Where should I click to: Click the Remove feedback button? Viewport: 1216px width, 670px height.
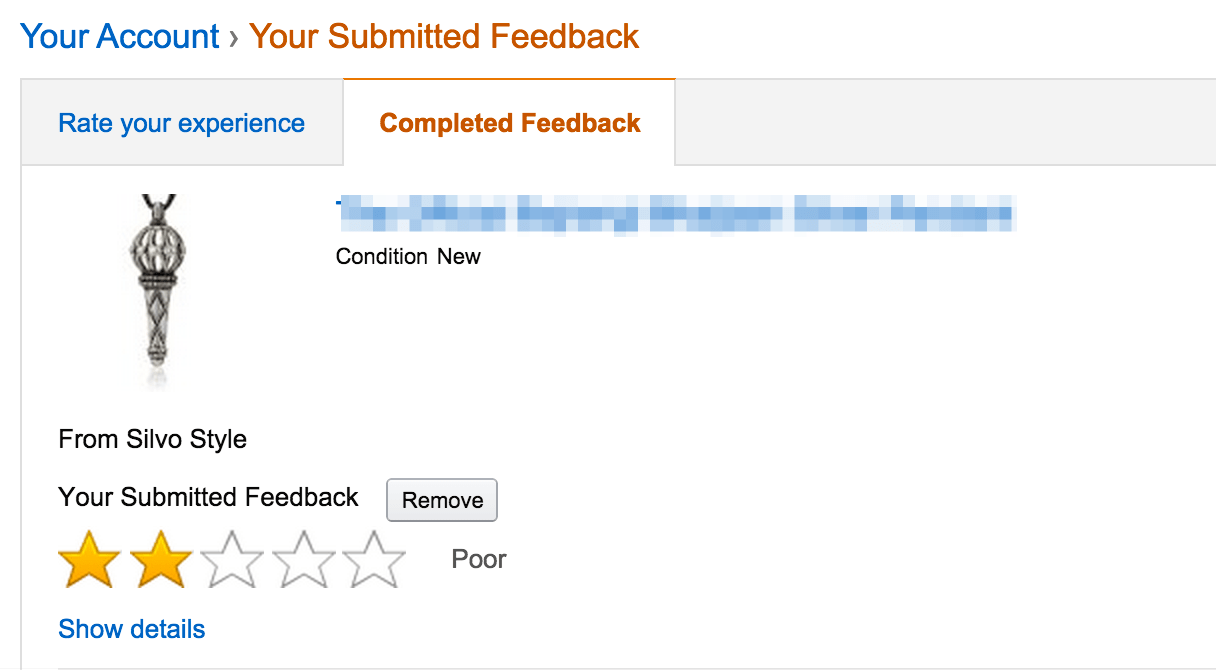(x=441, y=500)
